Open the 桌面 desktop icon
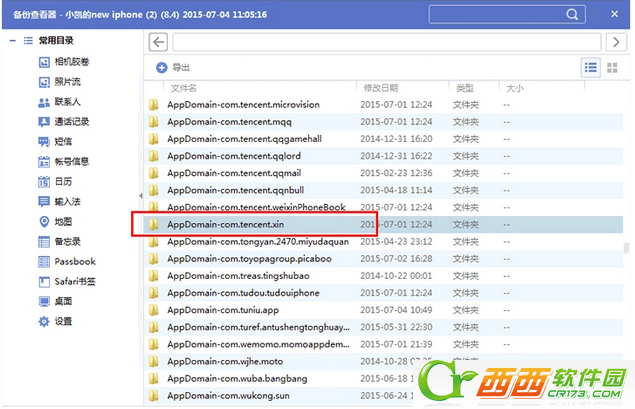The height and width of the screenshot is (409, 635). pyautogui.click(x=44, y=302)
